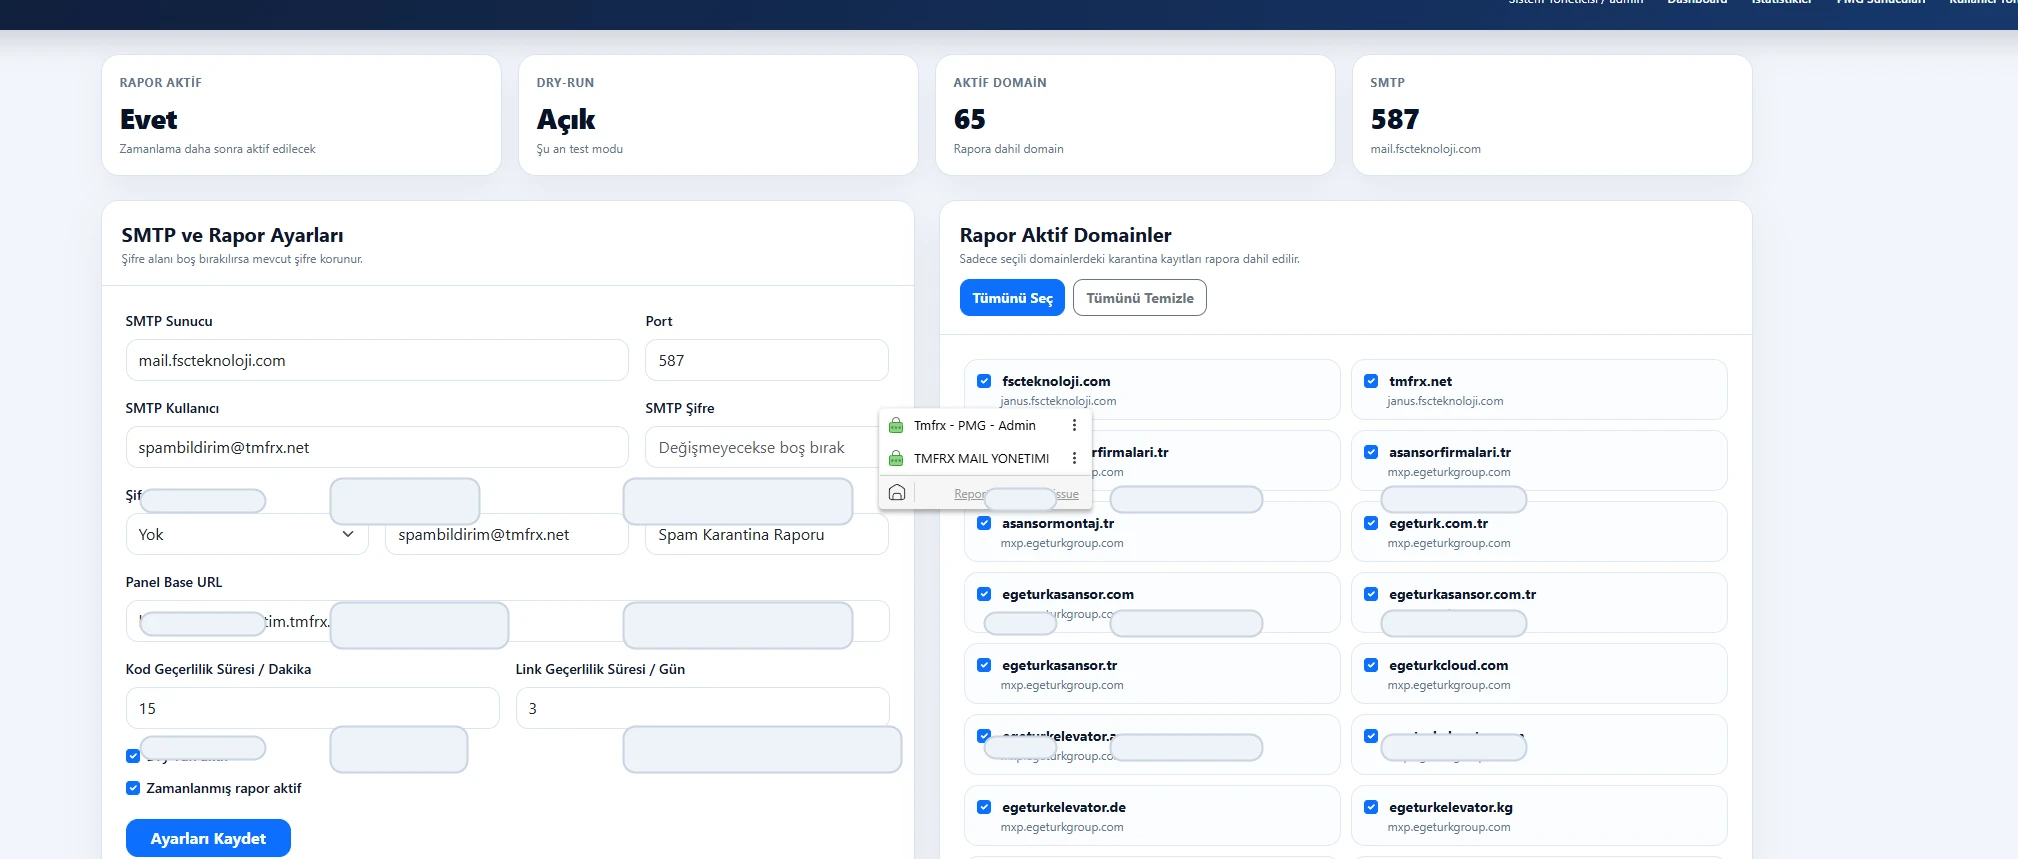Click the Link Geçerlilik Süresi field

tap(702, 708)
